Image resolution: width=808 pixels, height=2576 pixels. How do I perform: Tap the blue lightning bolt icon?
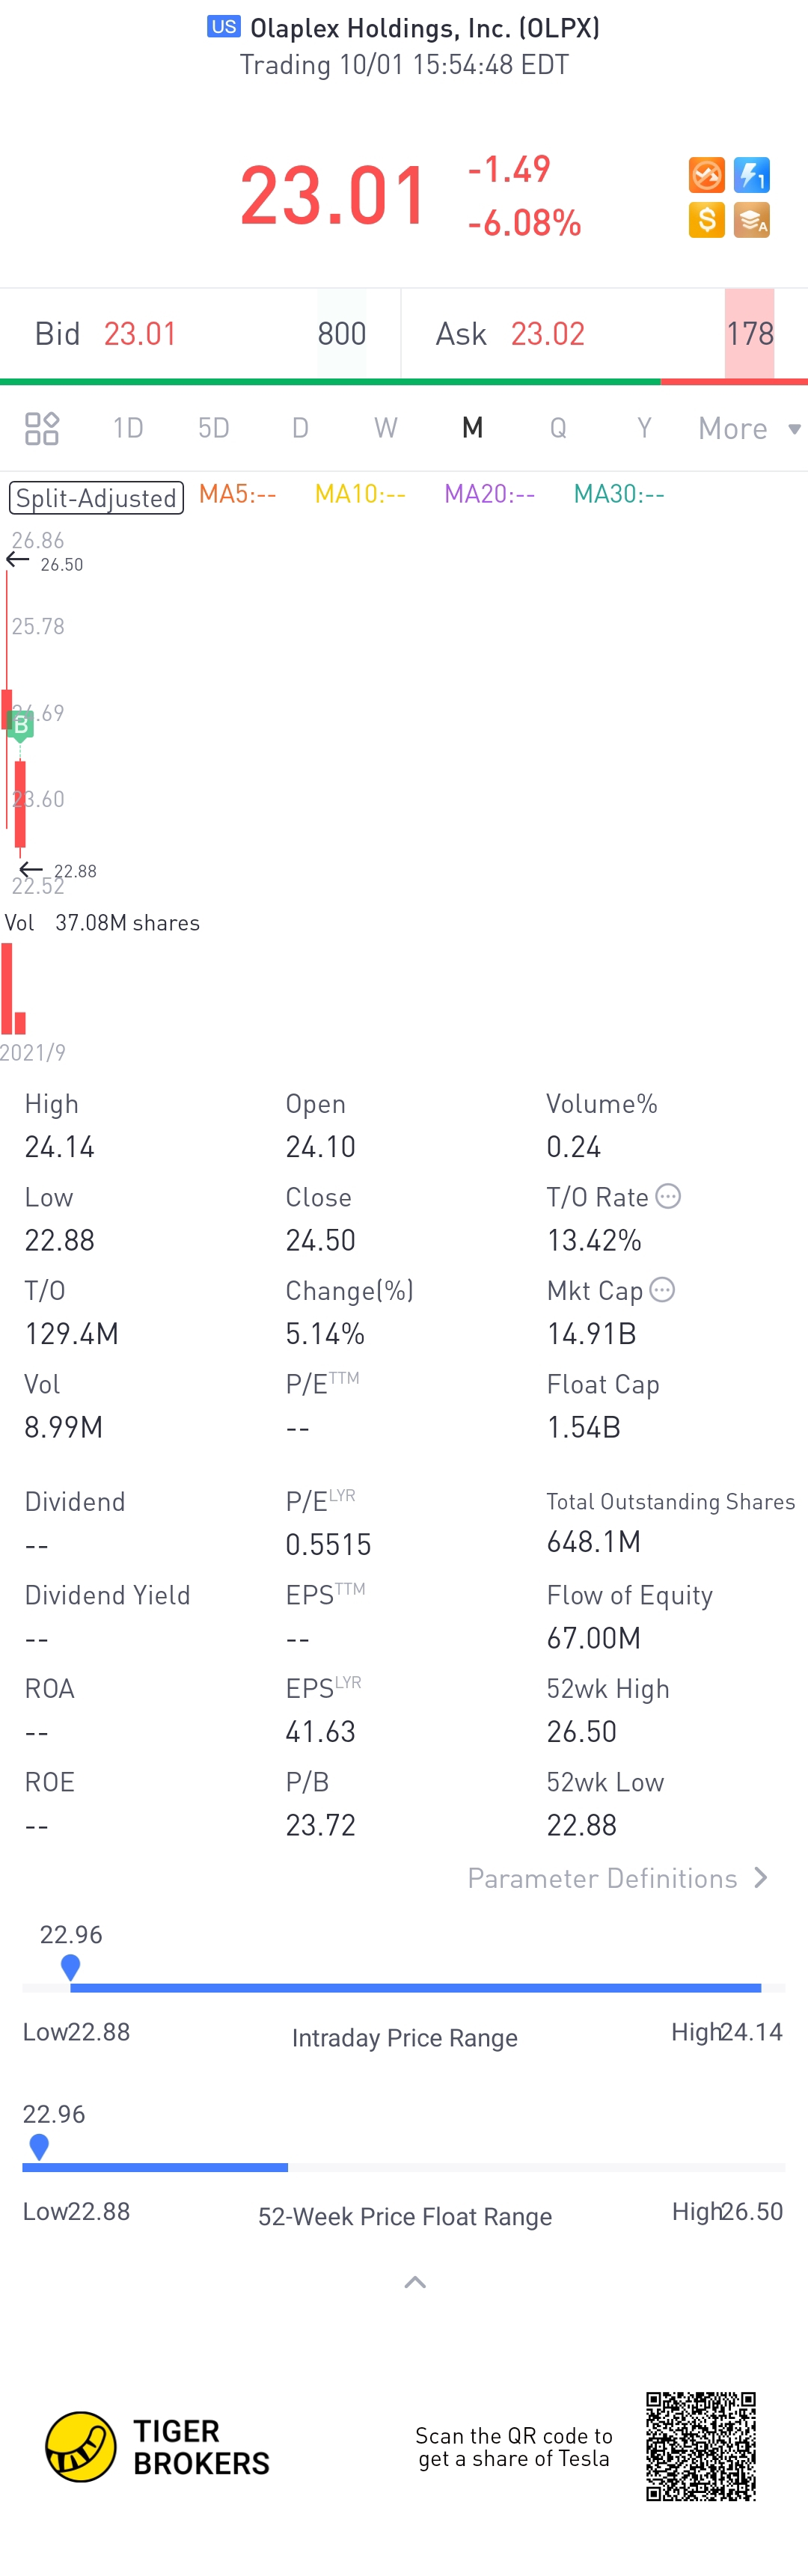coord(751,175)
